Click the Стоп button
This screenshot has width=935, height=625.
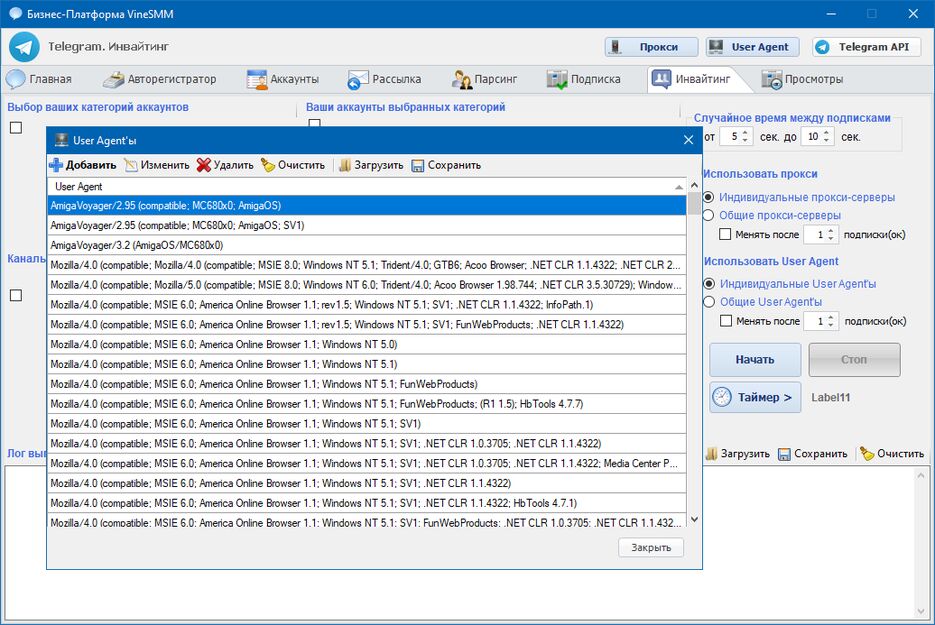tap(854, 360)
